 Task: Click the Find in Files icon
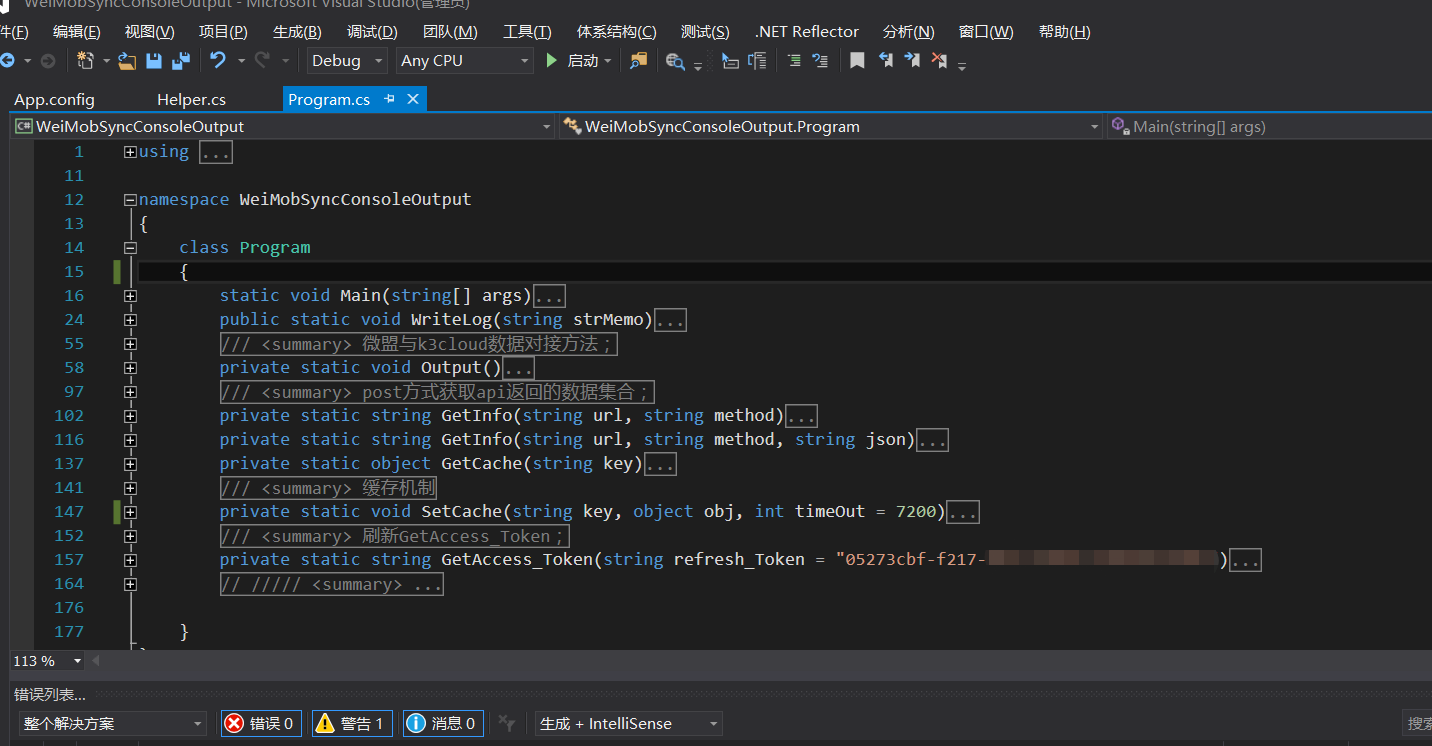(x=638, y=61)
